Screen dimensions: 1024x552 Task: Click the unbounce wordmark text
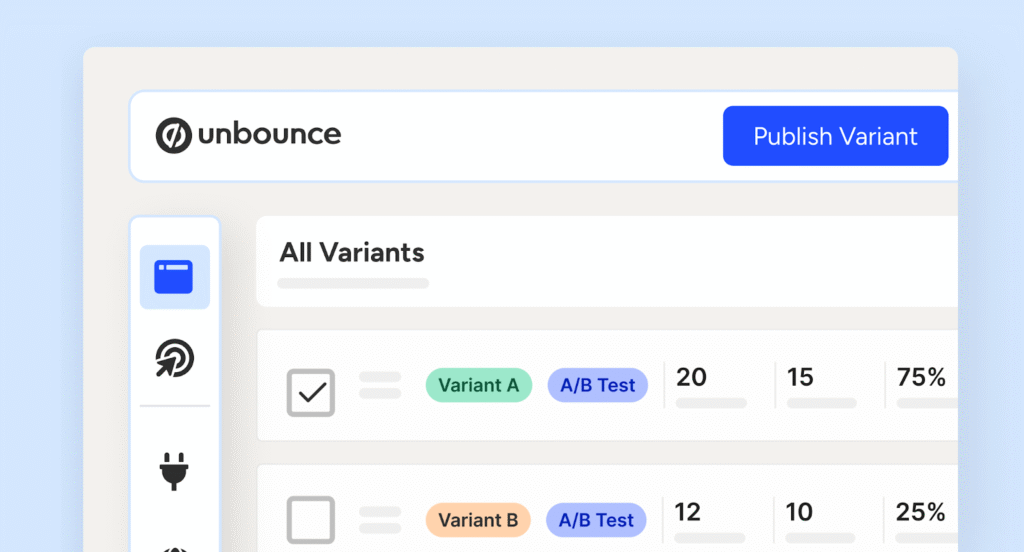[269, 134]
